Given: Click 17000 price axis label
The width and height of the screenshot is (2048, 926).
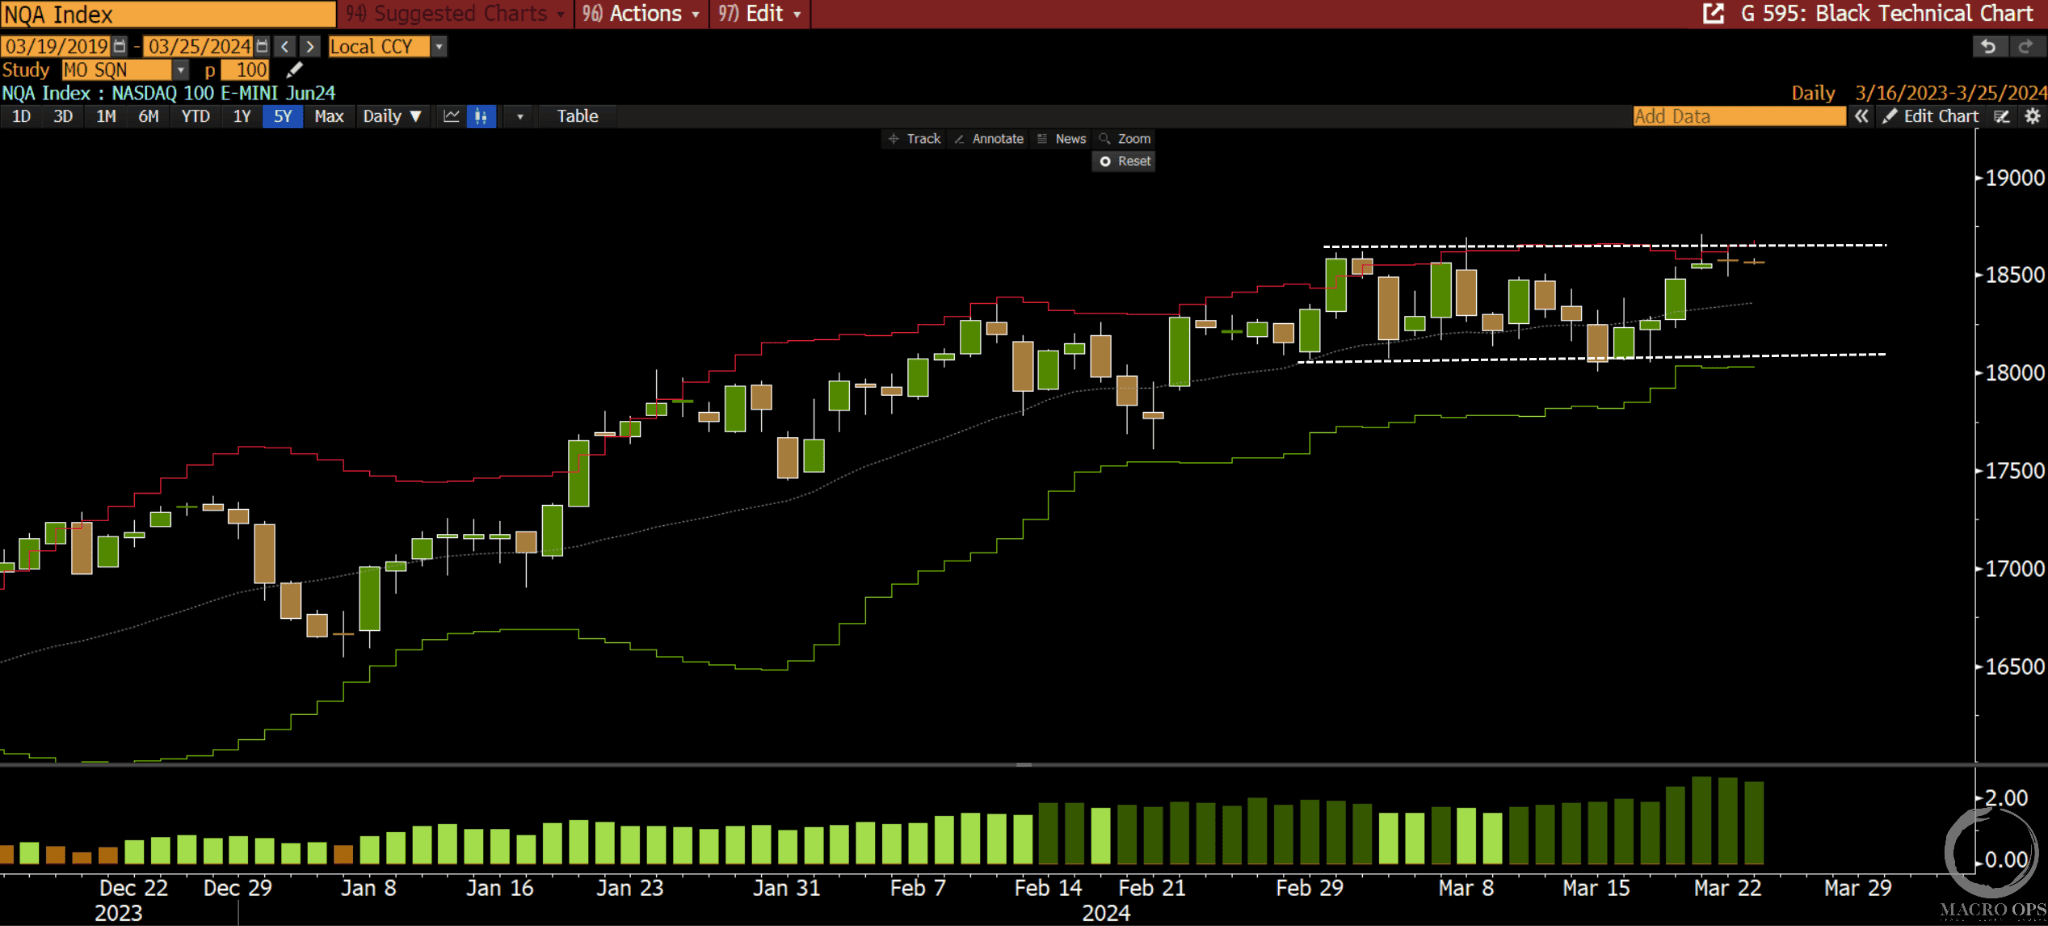Looking at the screenshot, I should (2015, 569).
